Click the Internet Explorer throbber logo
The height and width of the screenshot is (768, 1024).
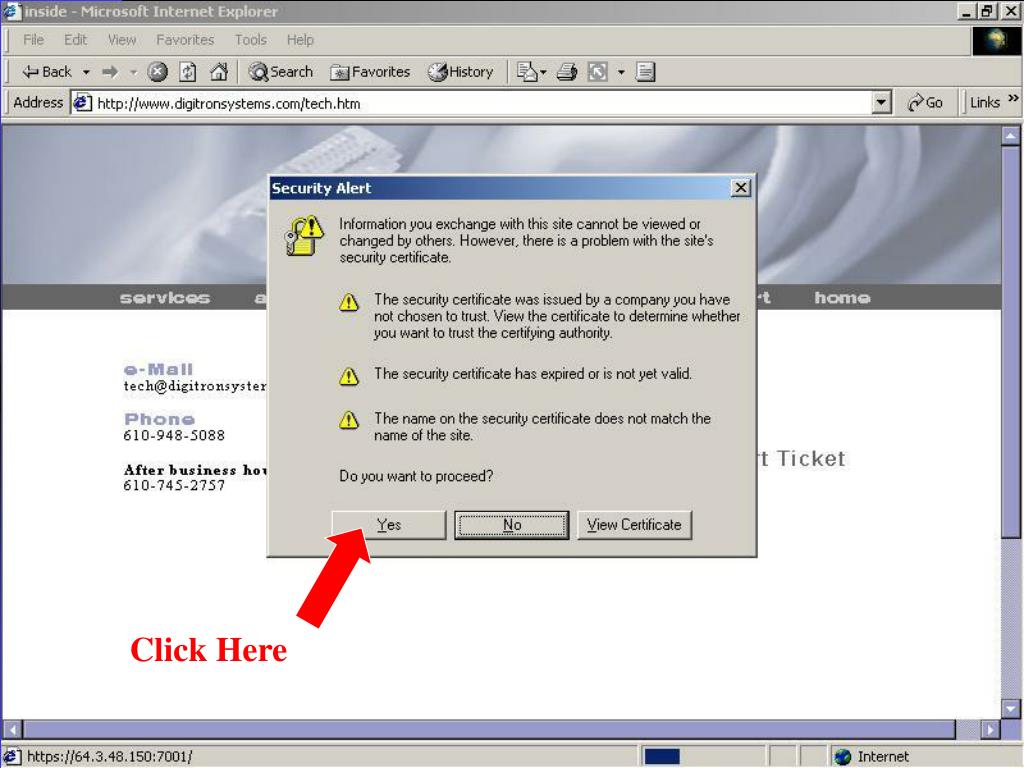pyautogui.click(x=995, y=40)
